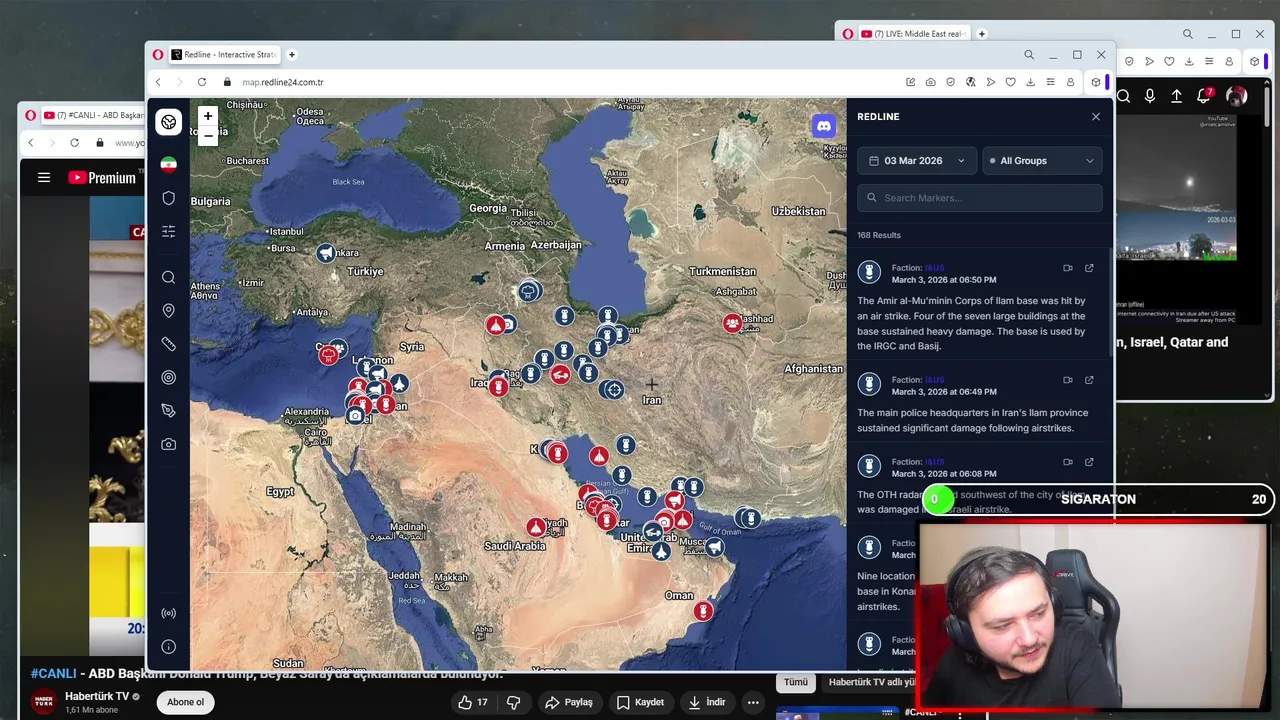Open the Habertürk TV channel name link
1280x720 pixels.
(x=97, y=696)
